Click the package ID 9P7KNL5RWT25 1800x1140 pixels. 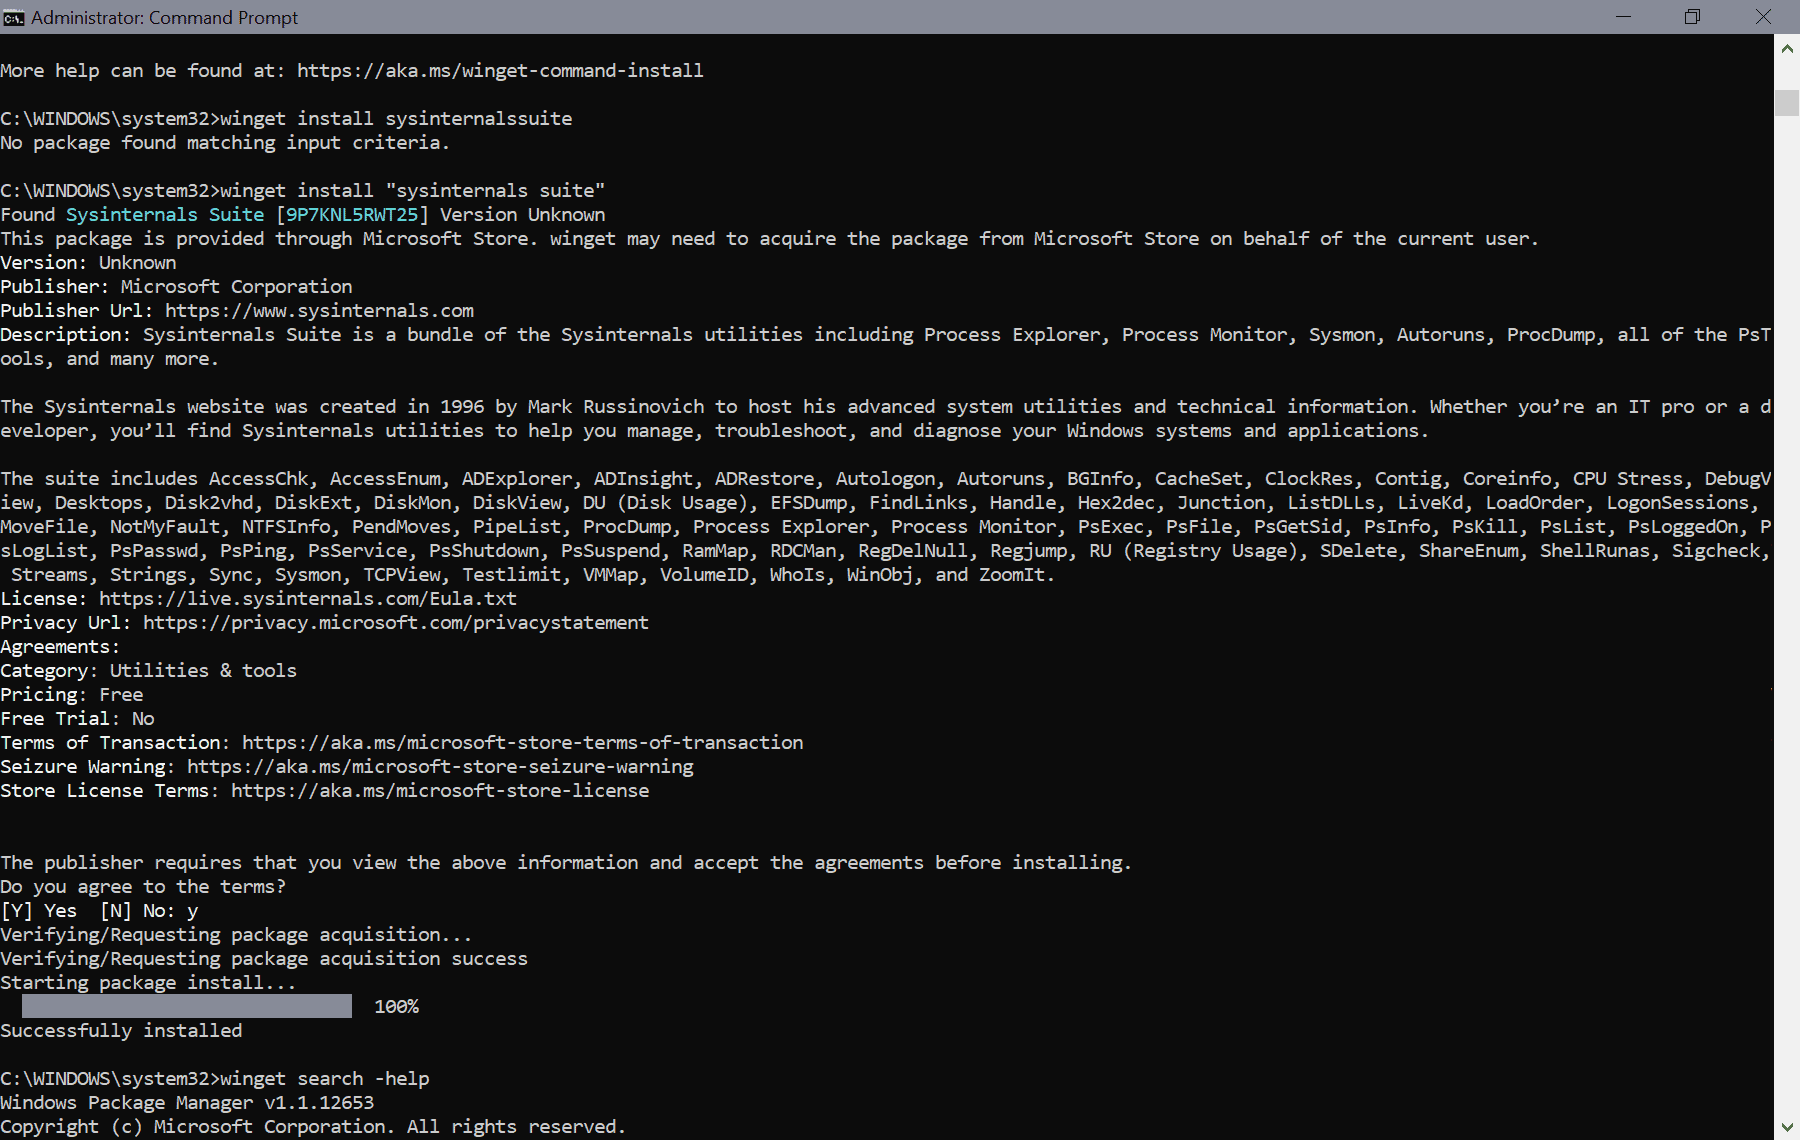click(x=352, y=215)
